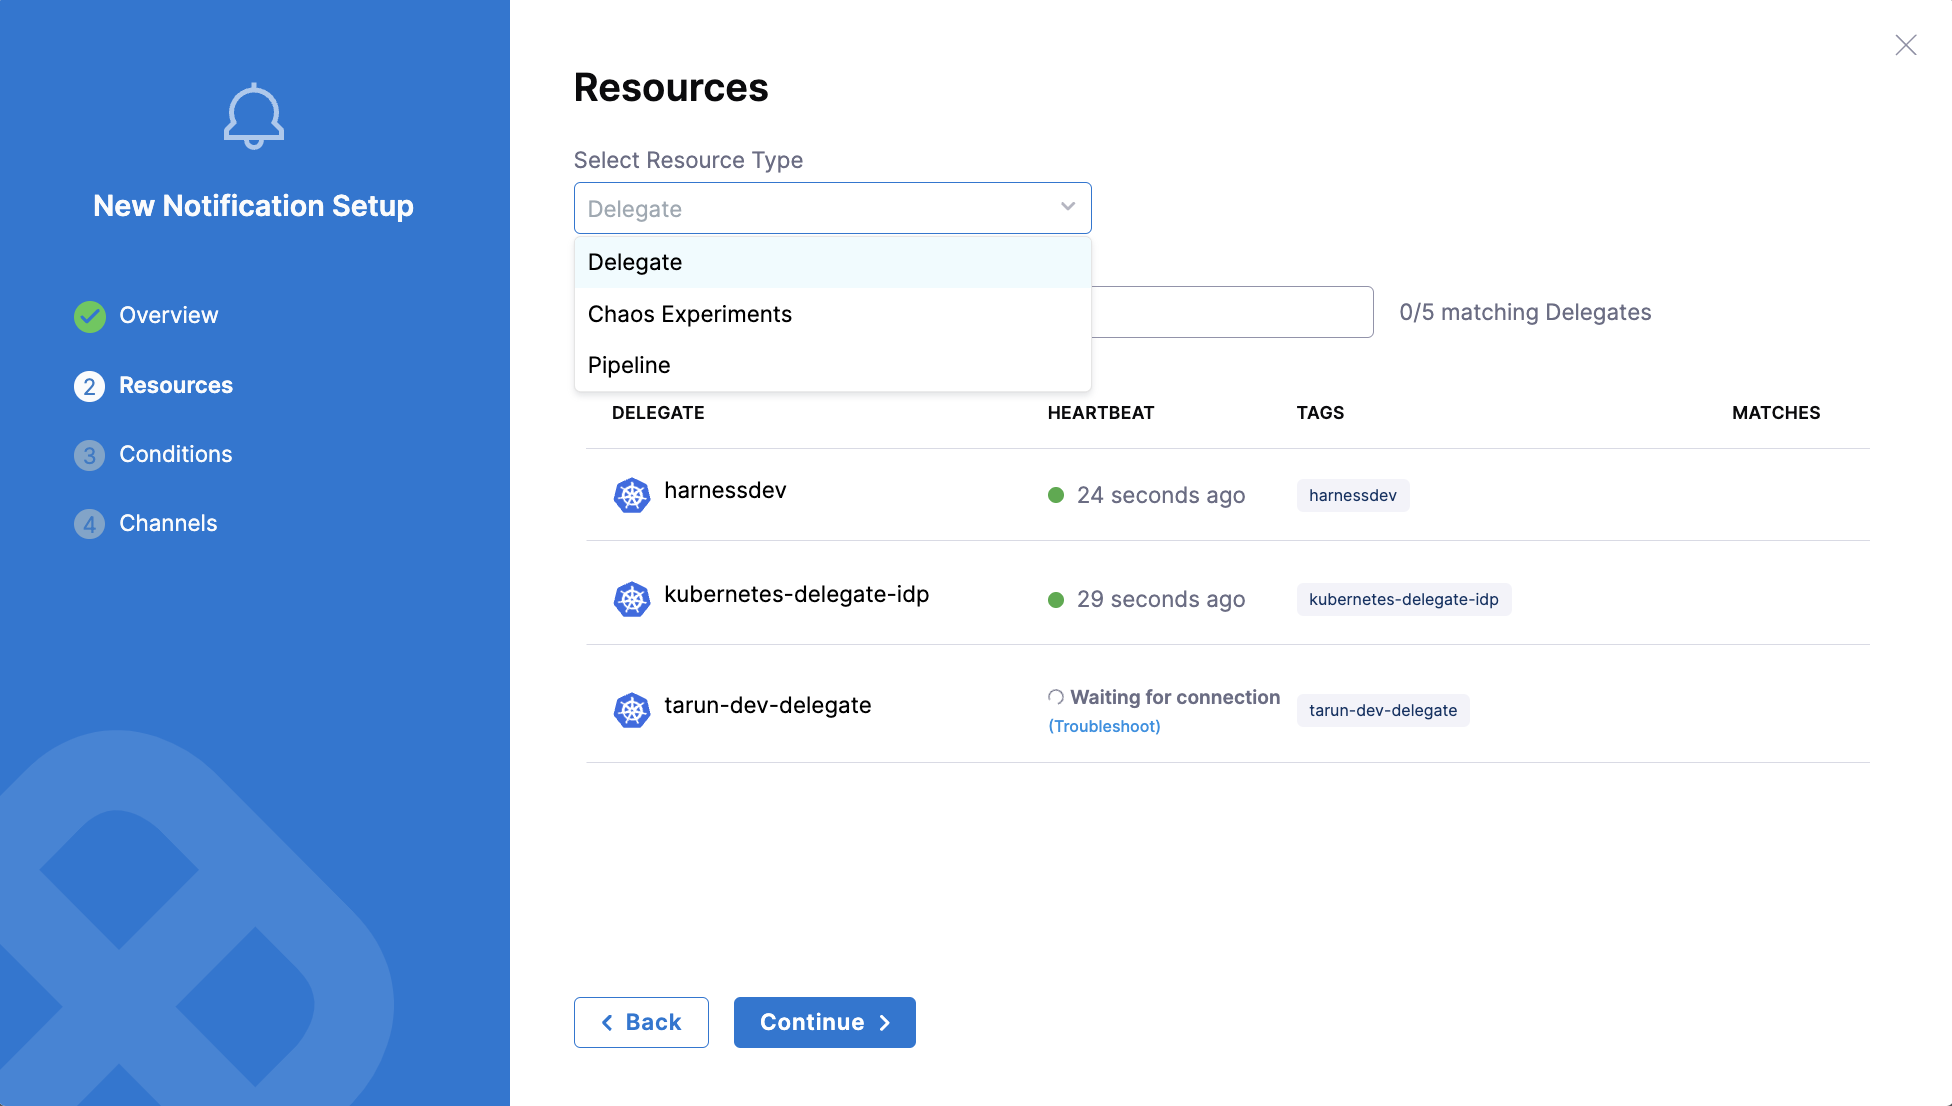Click the step 4 Channels number icon
The height and width of the screenshot is (1106, 1952).
point(90,524)
